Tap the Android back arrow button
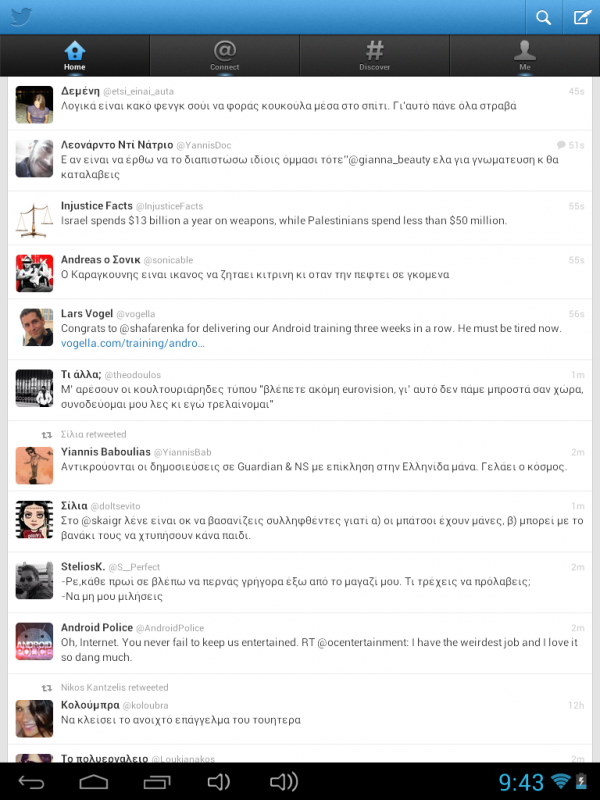600x800 pixels. (x=31, y=782)
